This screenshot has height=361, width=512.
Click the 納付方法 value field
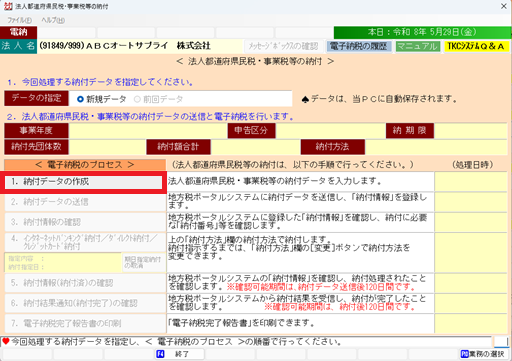436,147
